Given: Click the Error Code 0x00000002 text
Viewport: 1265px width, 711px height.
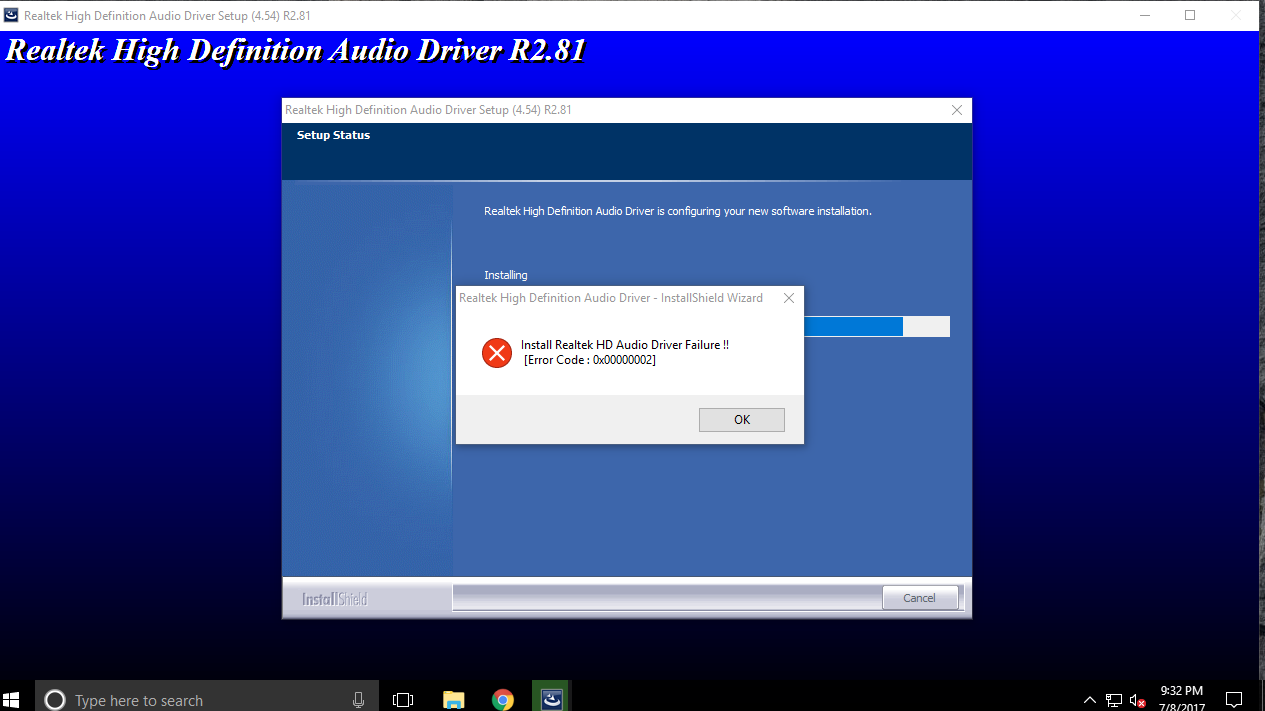Looking at the screenshot, I should pos(589,360).
